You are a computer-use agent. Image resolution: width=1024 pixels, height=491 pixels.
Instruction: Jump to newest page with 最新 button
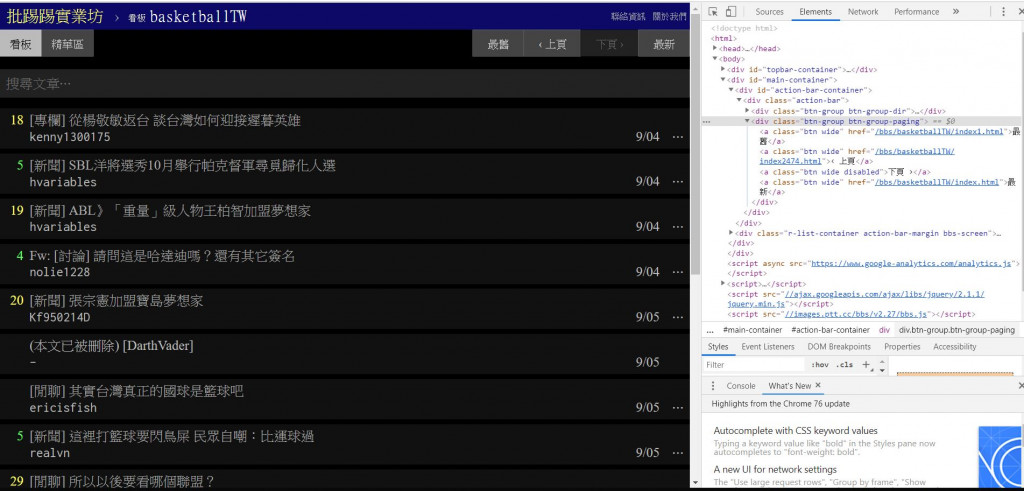point(664,44)
